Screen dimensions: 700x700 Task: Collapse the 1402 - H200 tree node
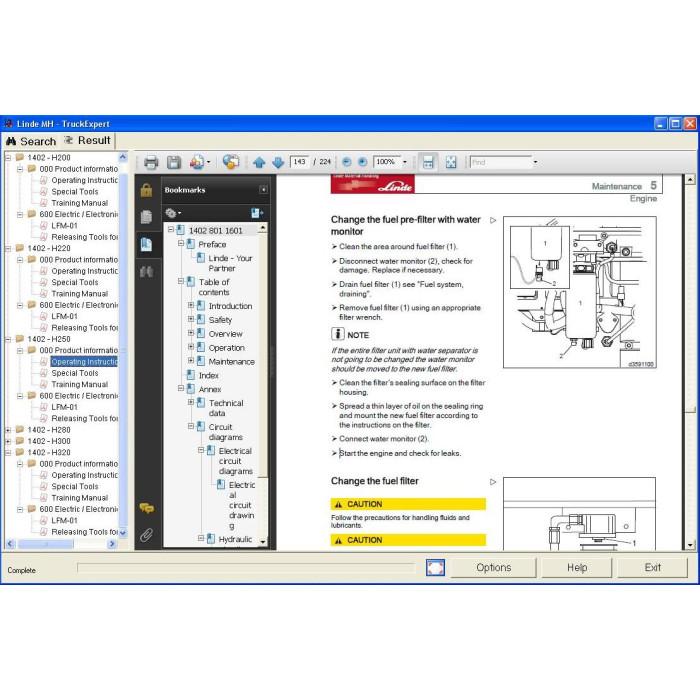(8, 157)
